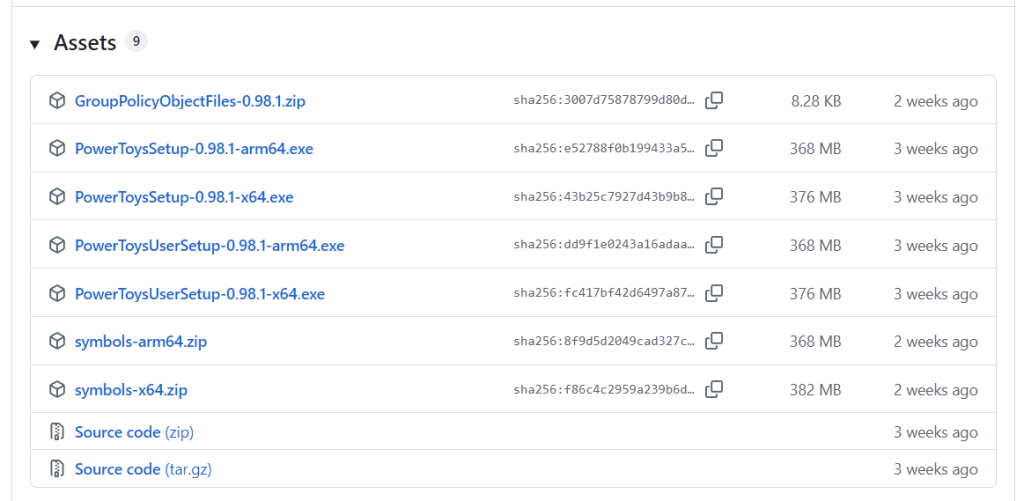Click the zip file icon beside Source code (zip)
The image size is (1024, 501).
pos(57,432)
